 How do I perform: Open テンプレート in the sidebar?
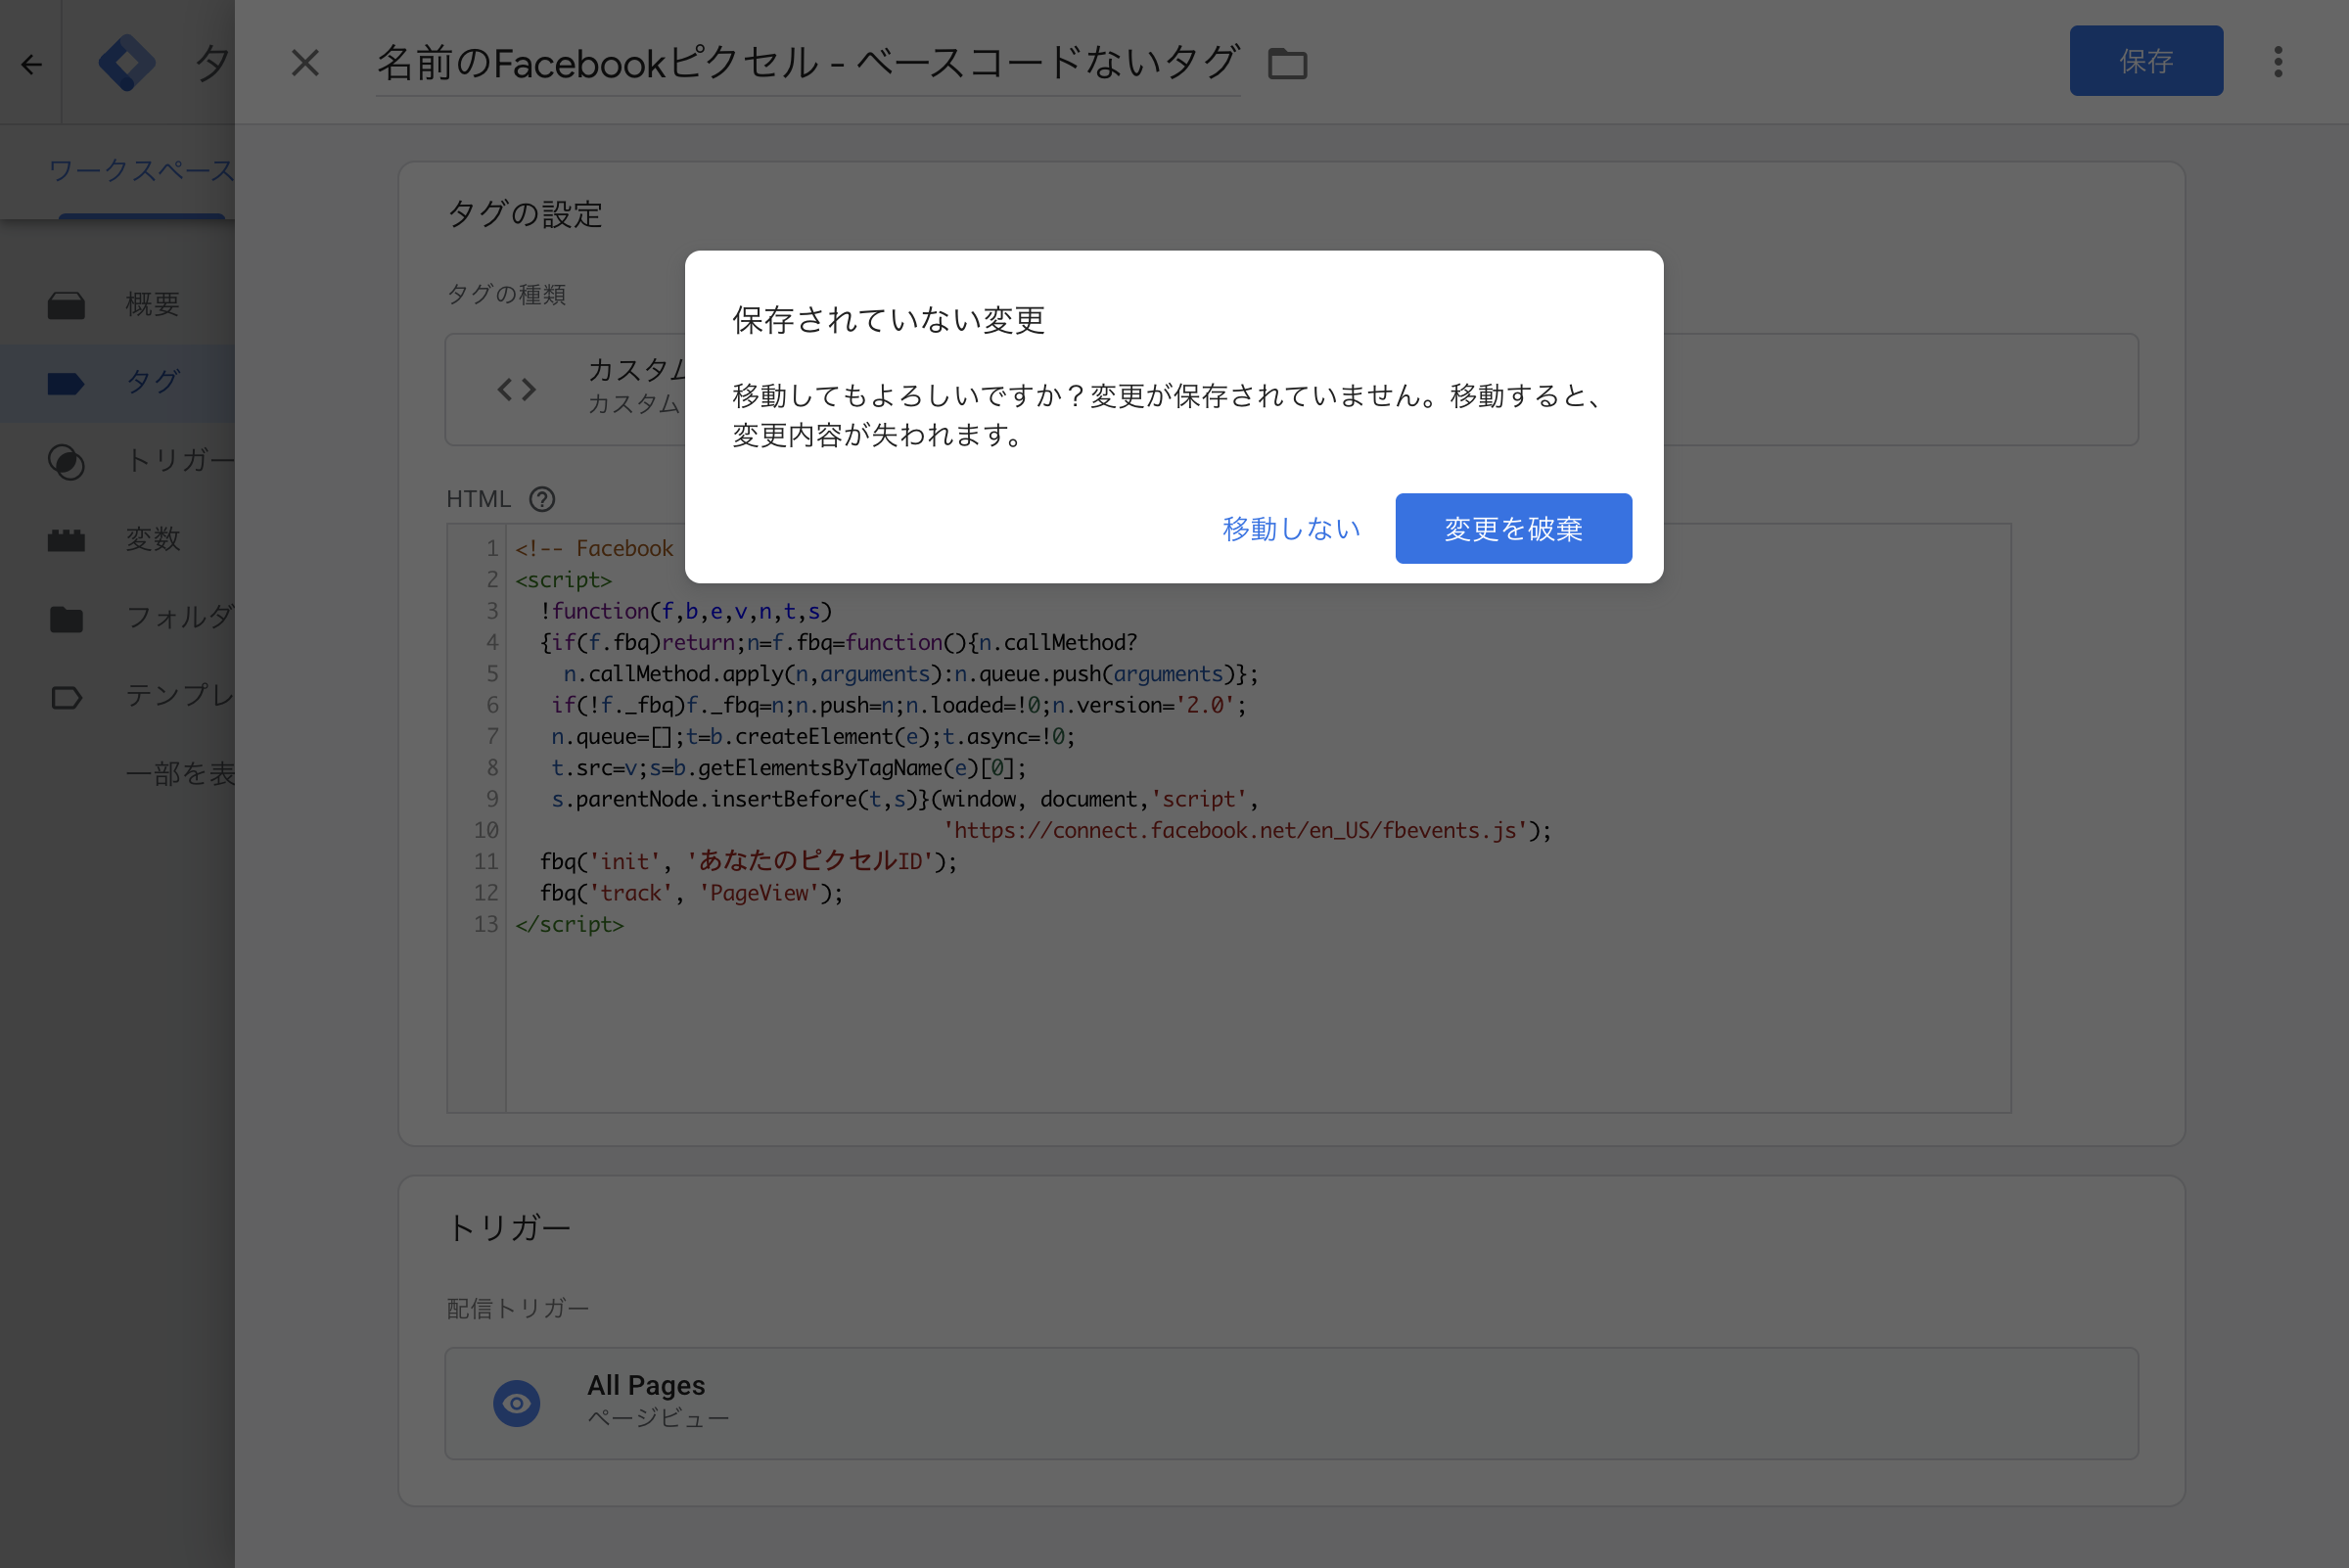click(118, 695)
